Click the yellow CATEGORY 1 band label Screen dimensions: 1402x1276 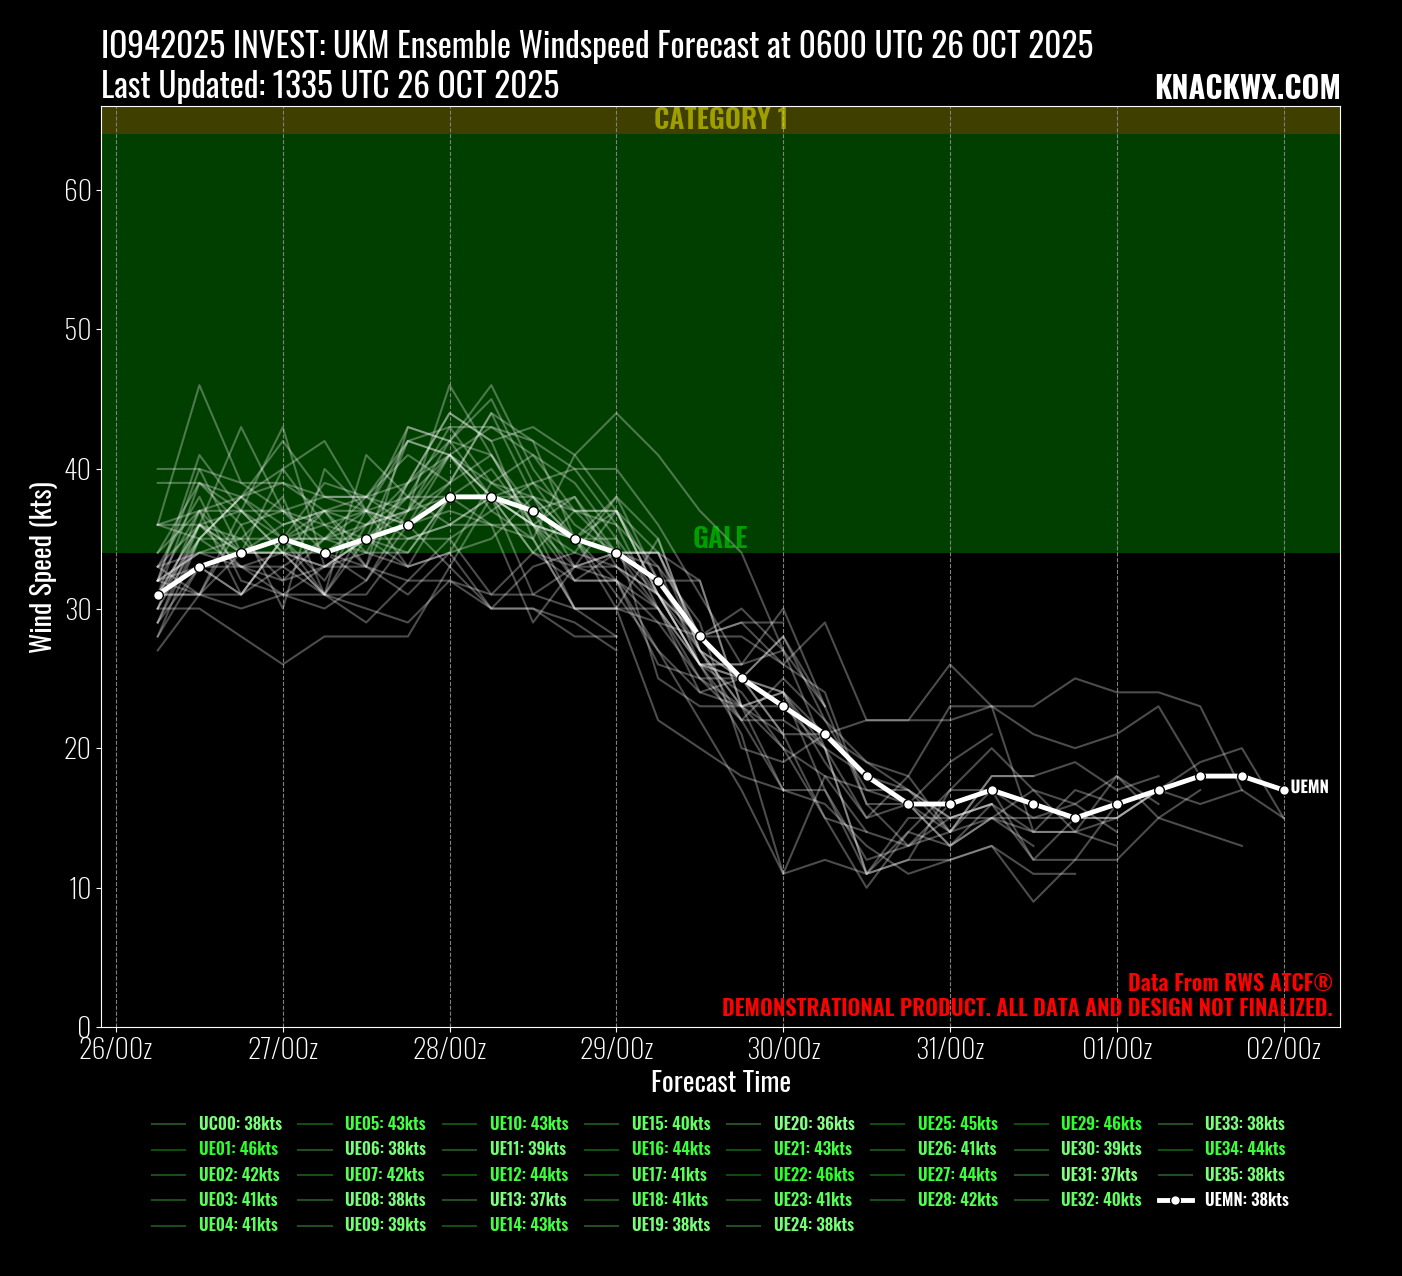(x=721, y=119)
